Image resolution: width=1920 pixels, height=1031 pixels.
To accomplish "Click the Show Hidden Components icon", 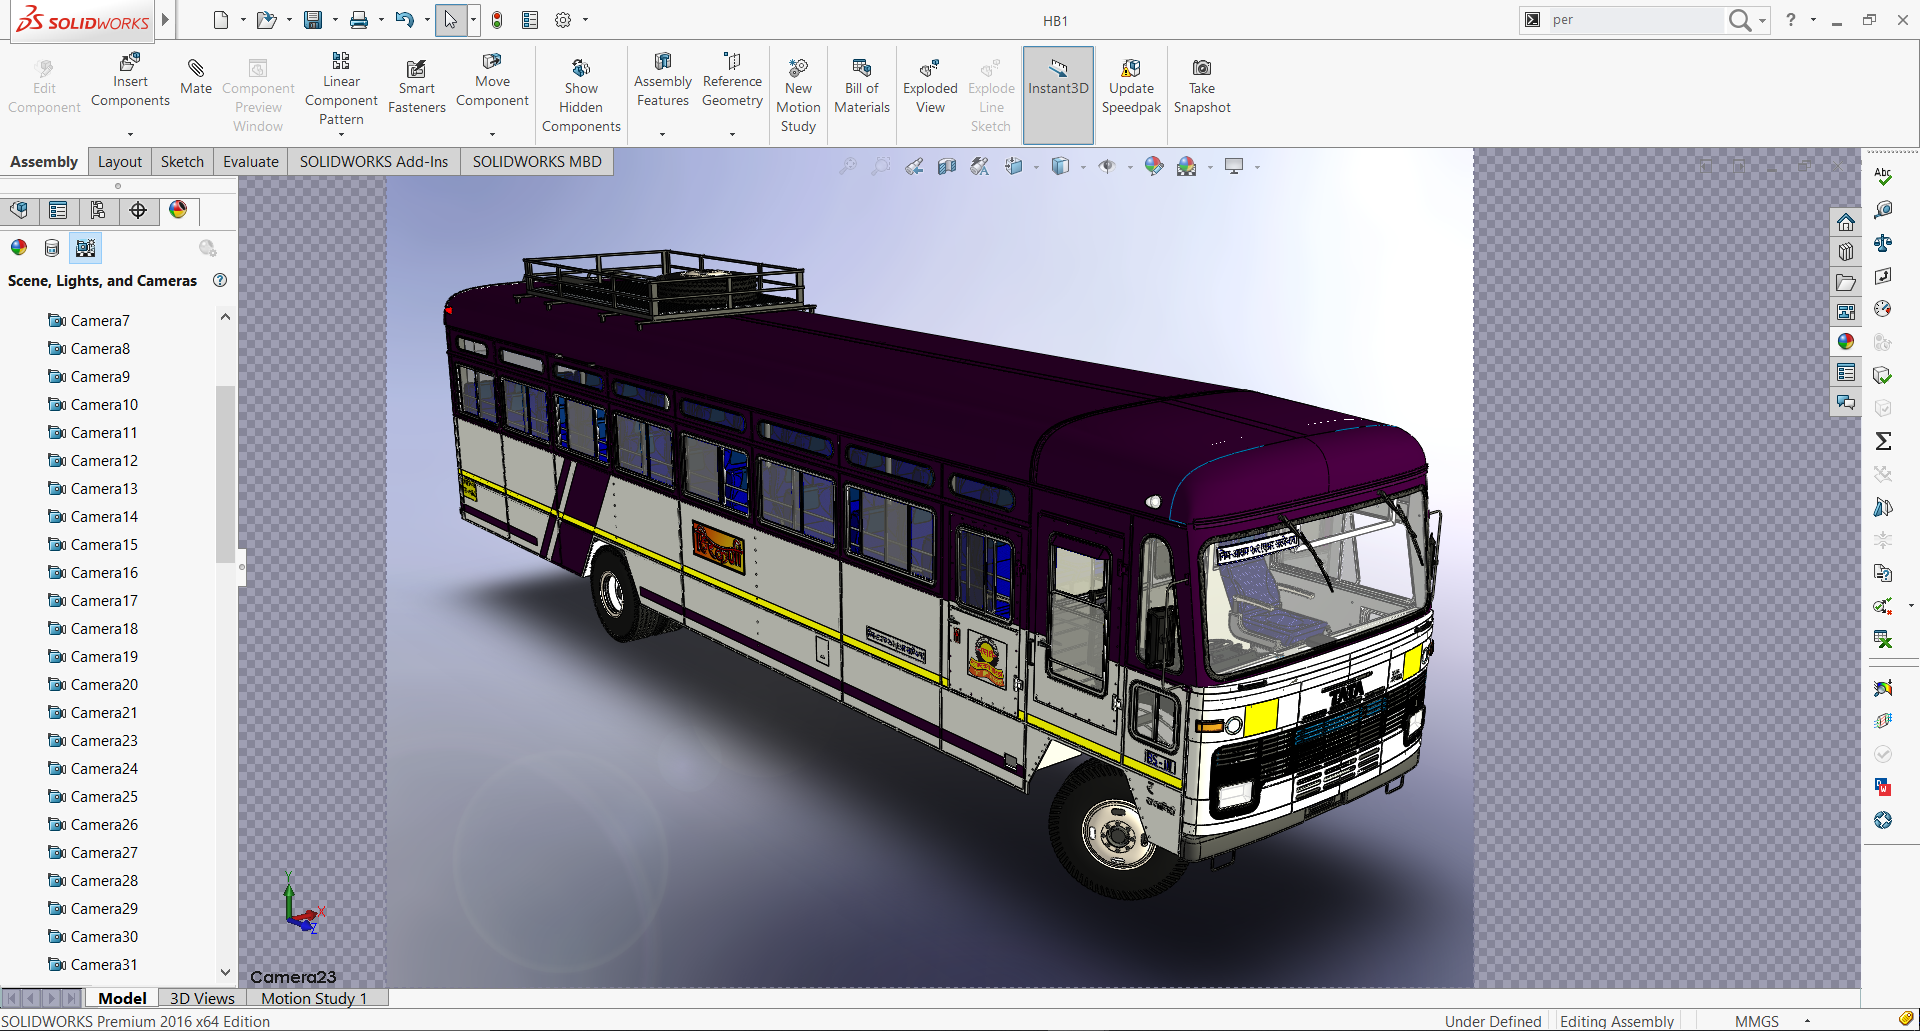I will (581, 69).
